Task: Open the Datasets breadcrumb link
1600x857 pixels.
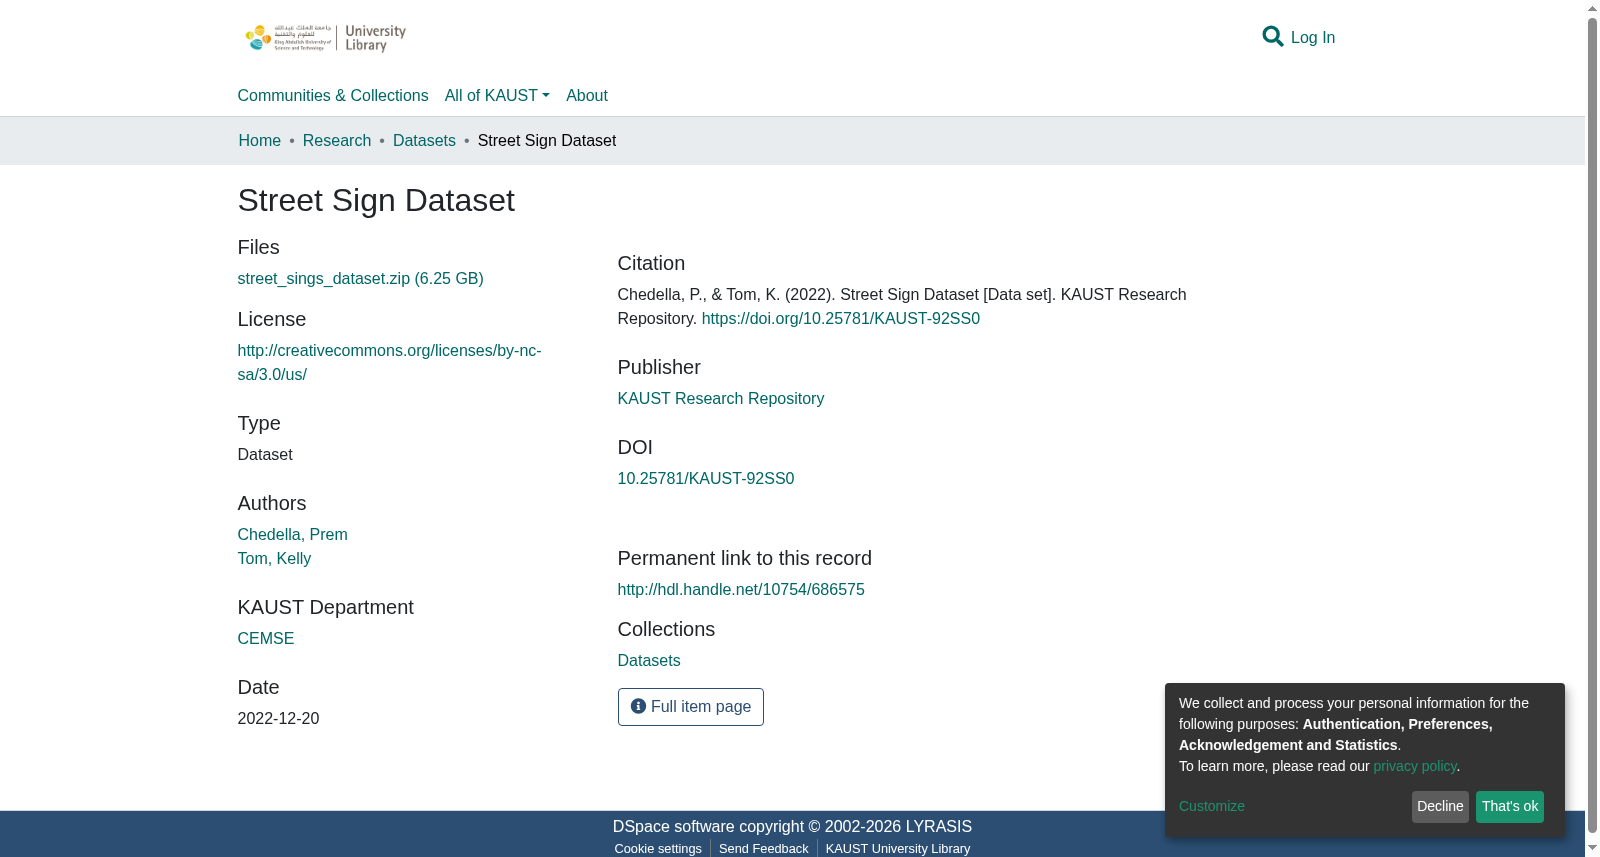Action: click(x=424, y=141)
